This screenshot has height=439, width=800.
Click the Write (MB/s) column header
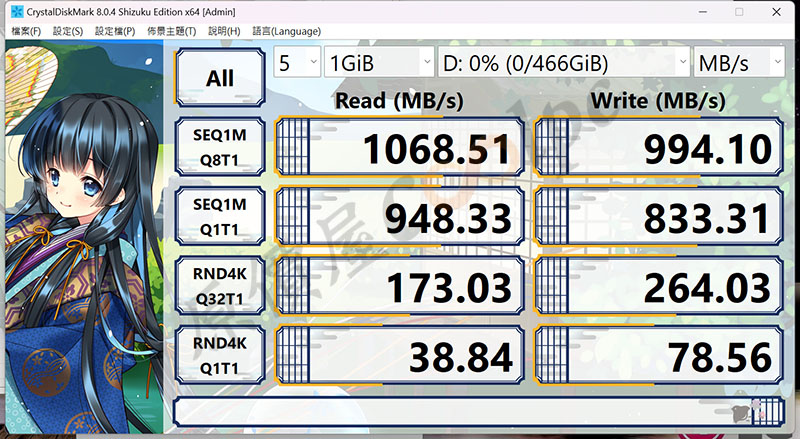pyautogui.click(x=658, y=100)
